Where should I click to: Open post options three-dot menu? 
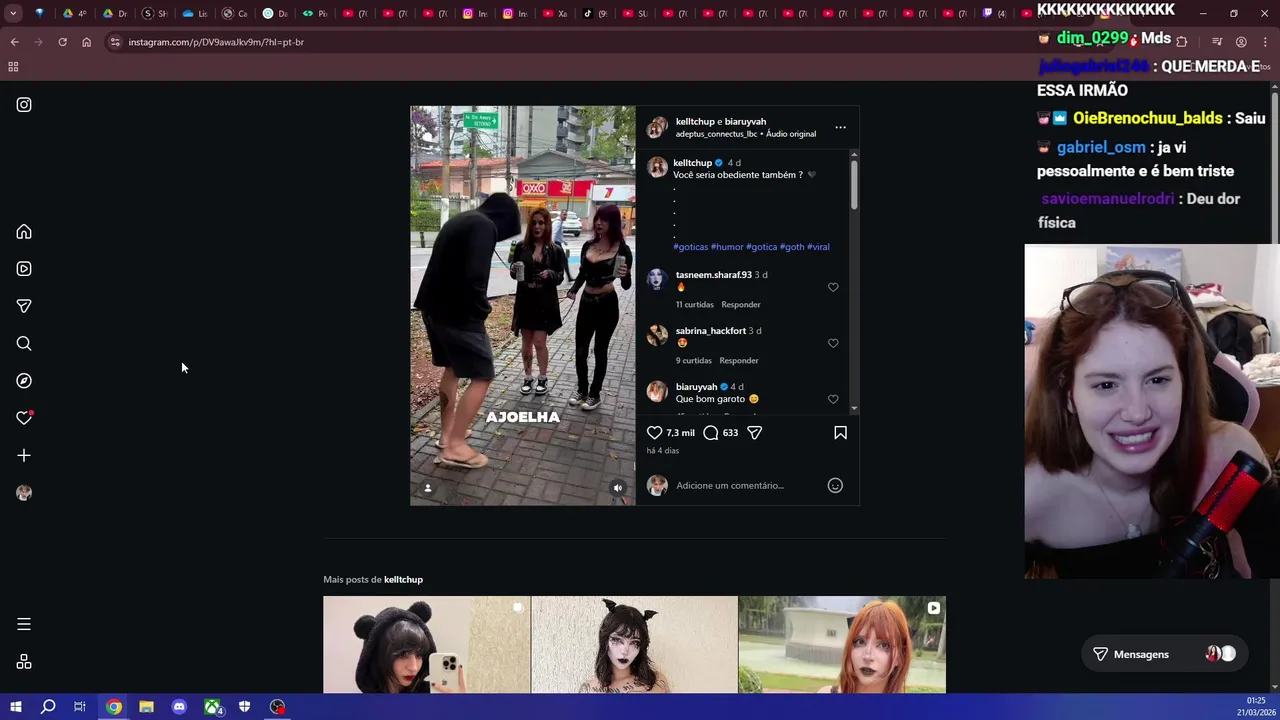click(x=840, y=127)
